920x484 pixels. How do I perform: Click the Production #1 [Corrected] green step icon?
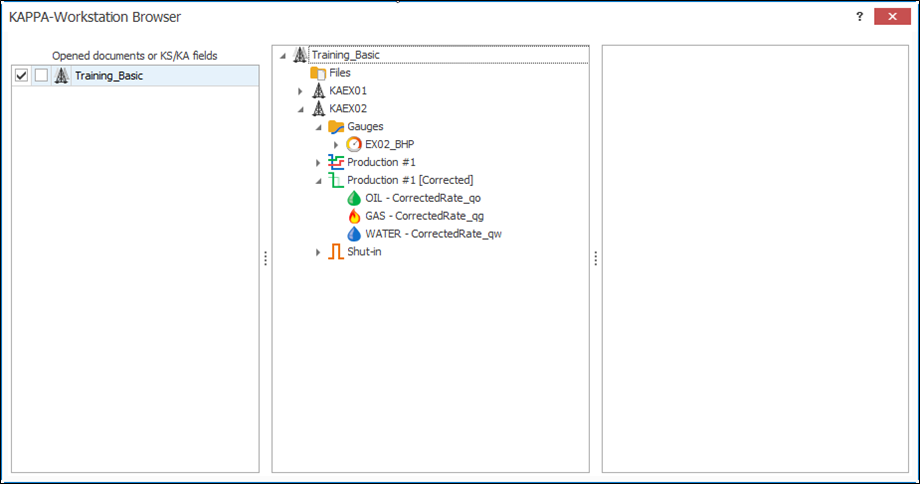(336, 180)
